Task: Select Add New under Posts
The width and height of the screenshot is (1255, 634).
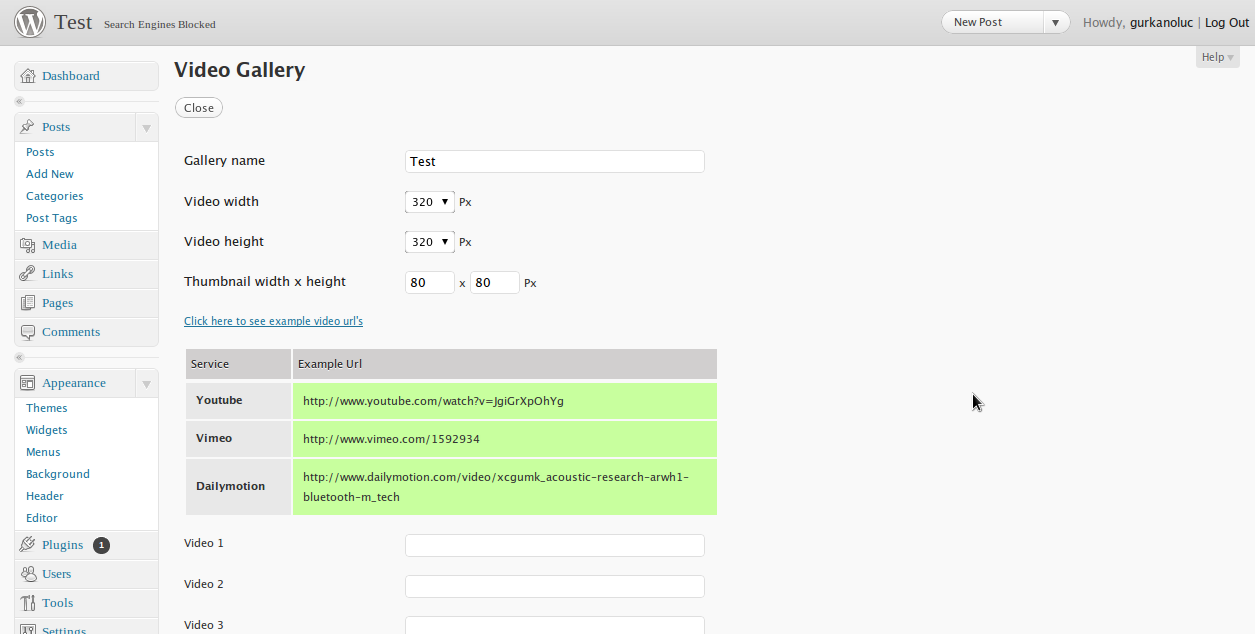Action: (50, 174)
